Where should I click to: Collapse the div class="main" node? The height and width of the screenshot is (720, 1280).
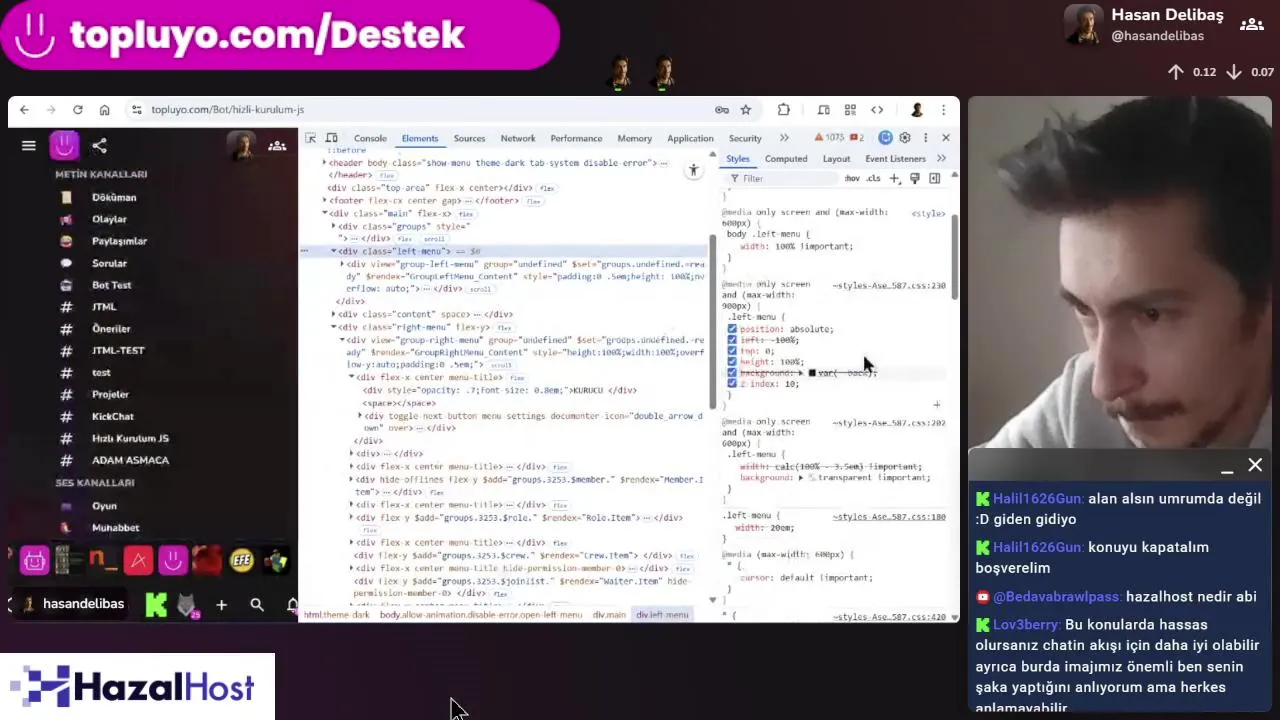(325, 213)
